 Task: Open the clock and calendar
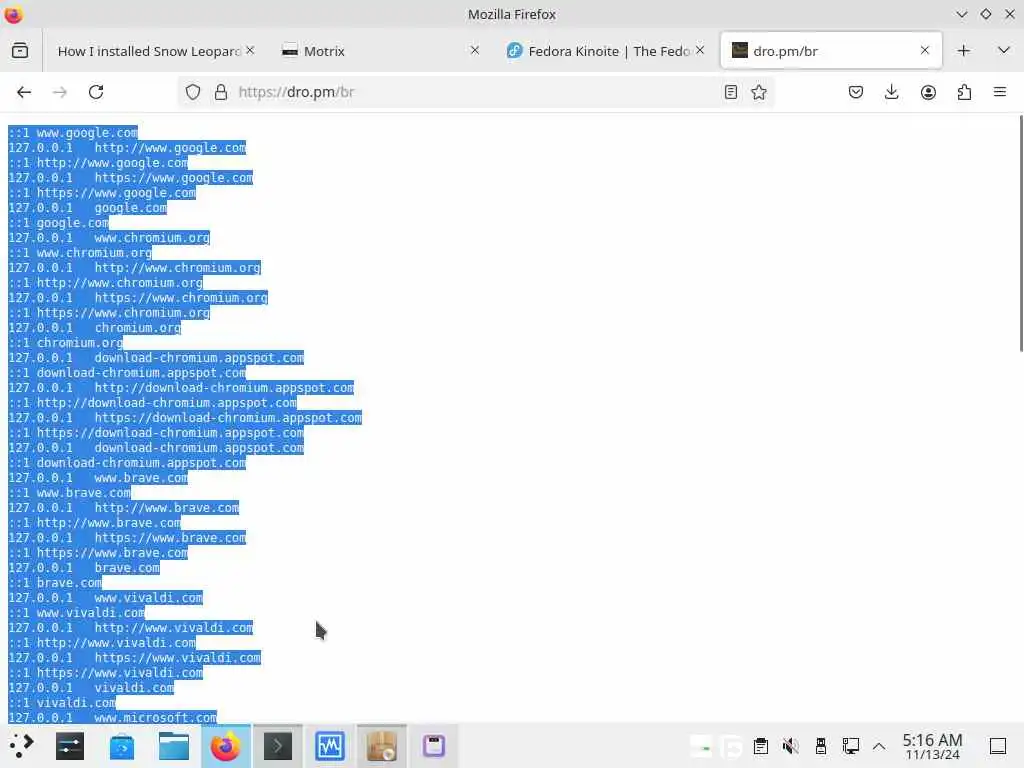[932, 746]
